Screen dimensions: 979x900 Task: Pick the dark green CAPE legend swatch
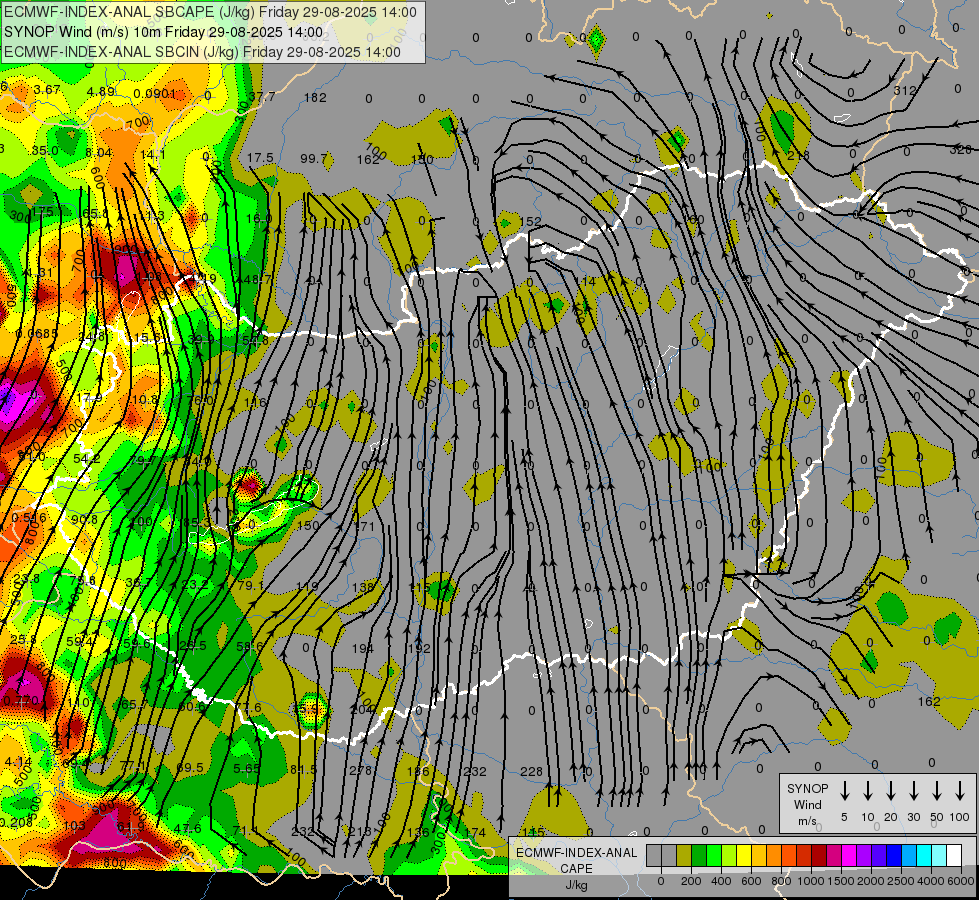699,855
